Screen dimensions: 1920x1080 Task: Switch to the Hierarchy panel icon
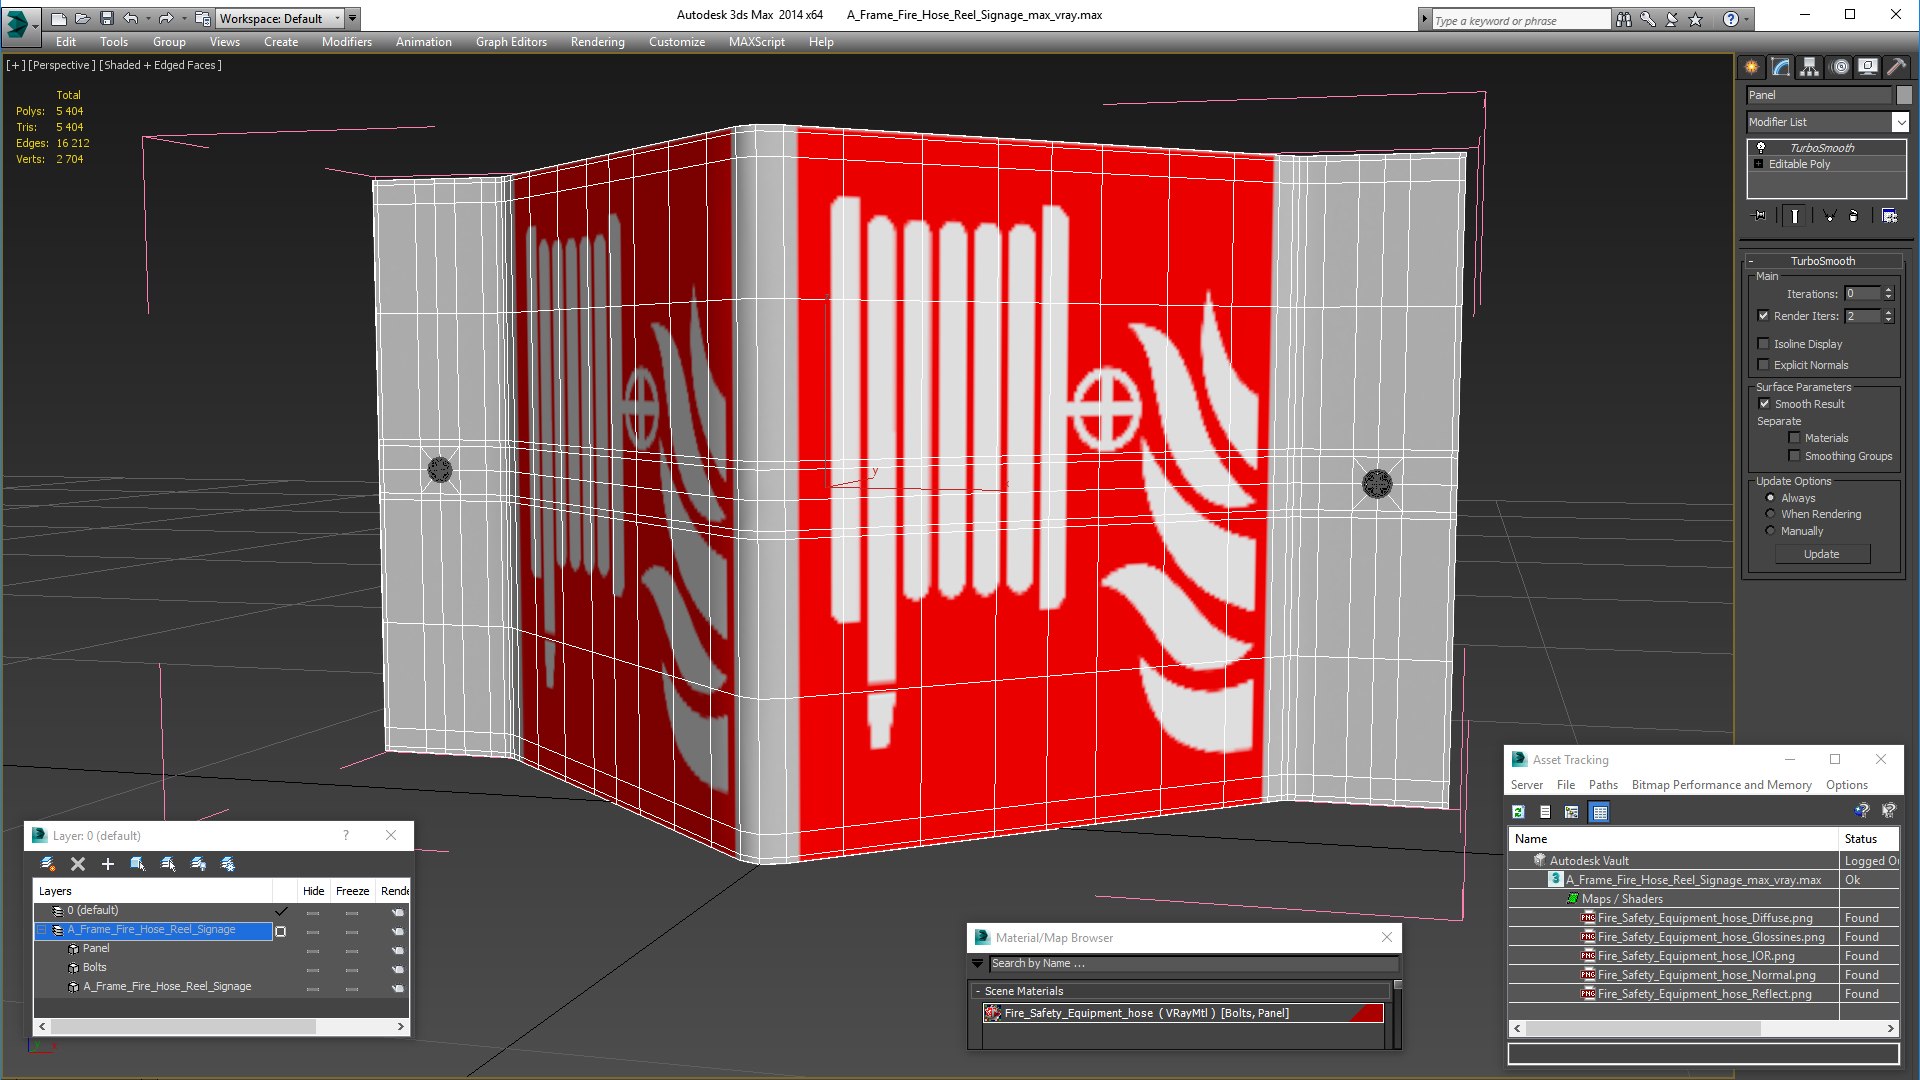(x=1810, y=67)
